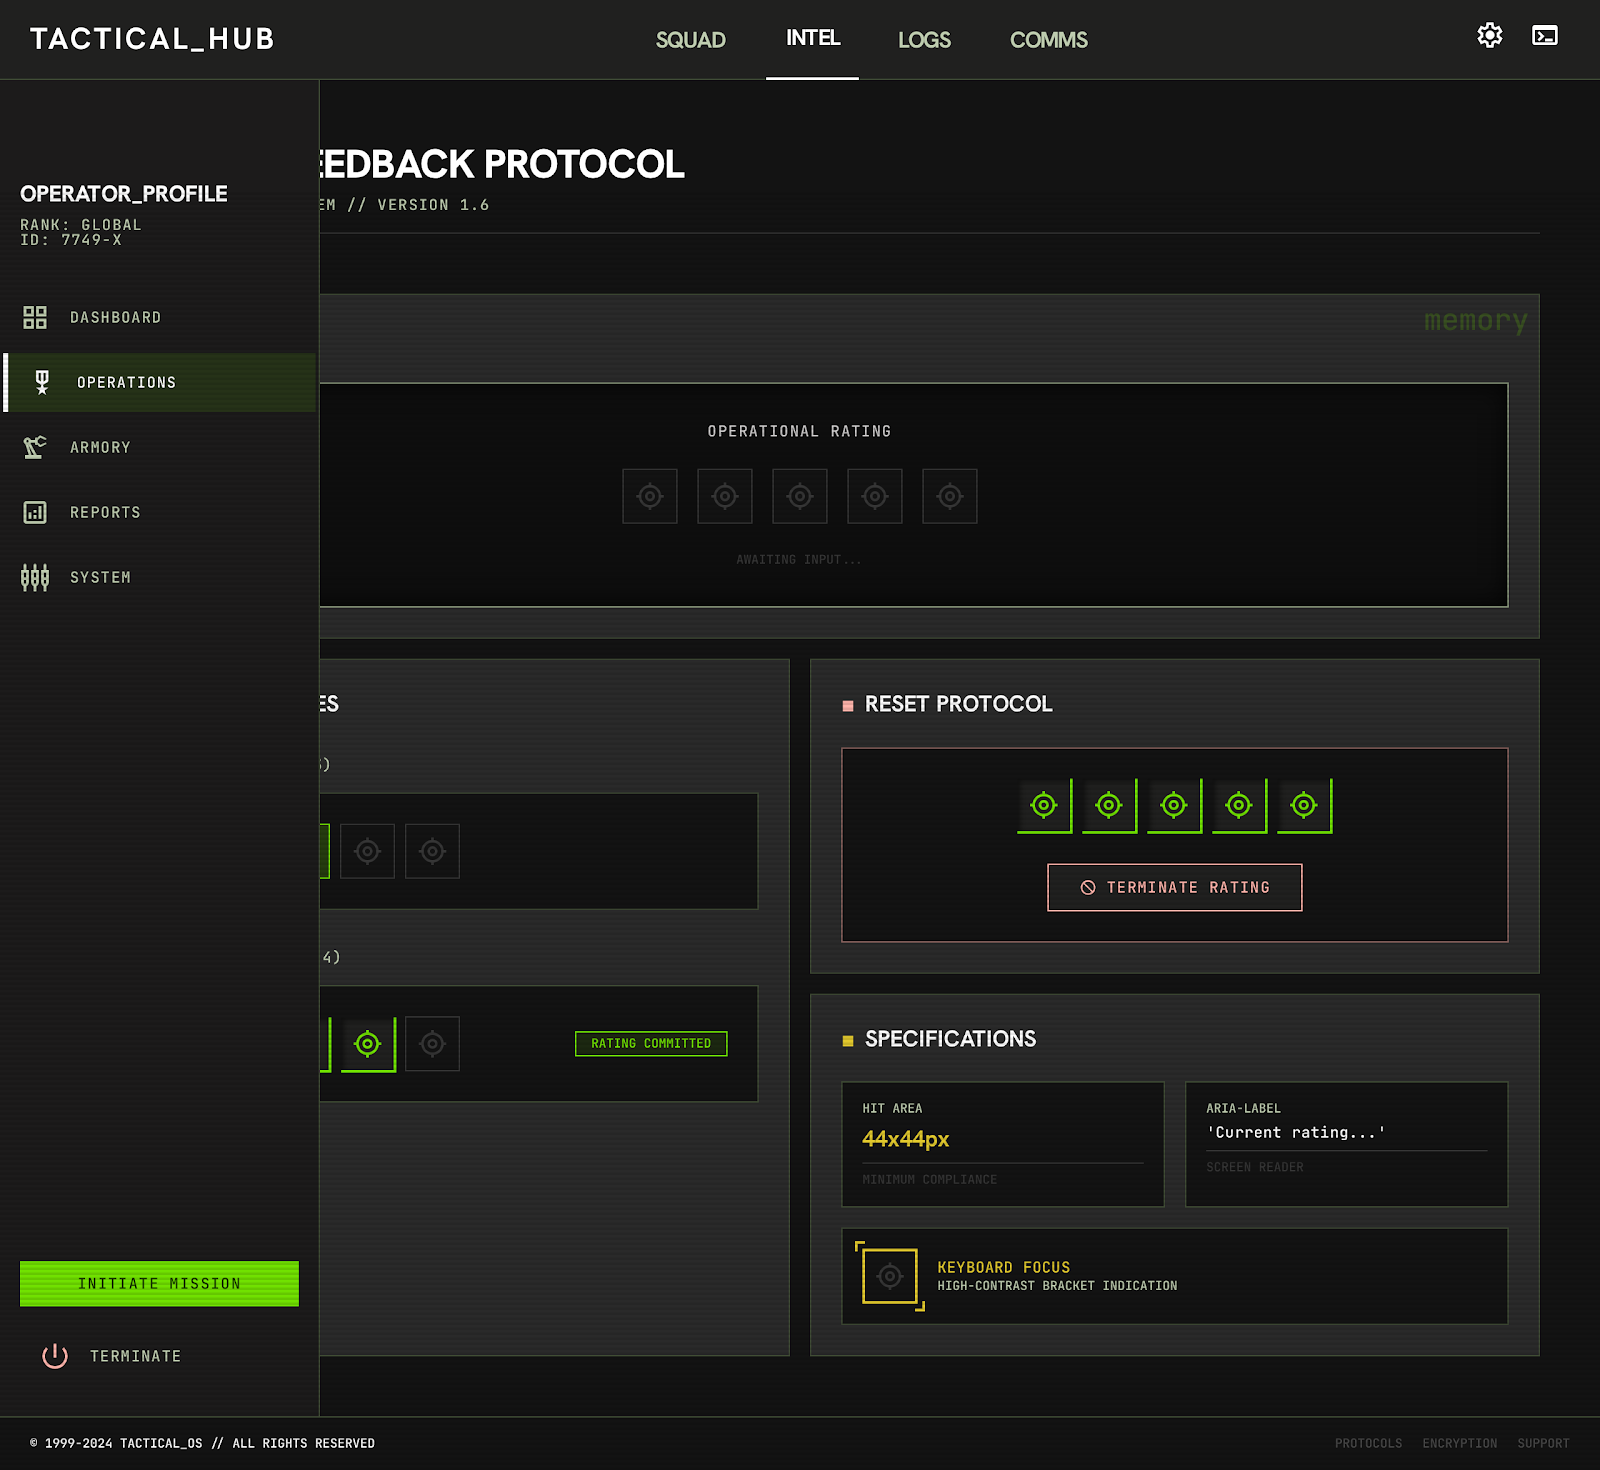Open settings gear in top bar
Screen dimensions: 1600x1470
(1490, 36)
